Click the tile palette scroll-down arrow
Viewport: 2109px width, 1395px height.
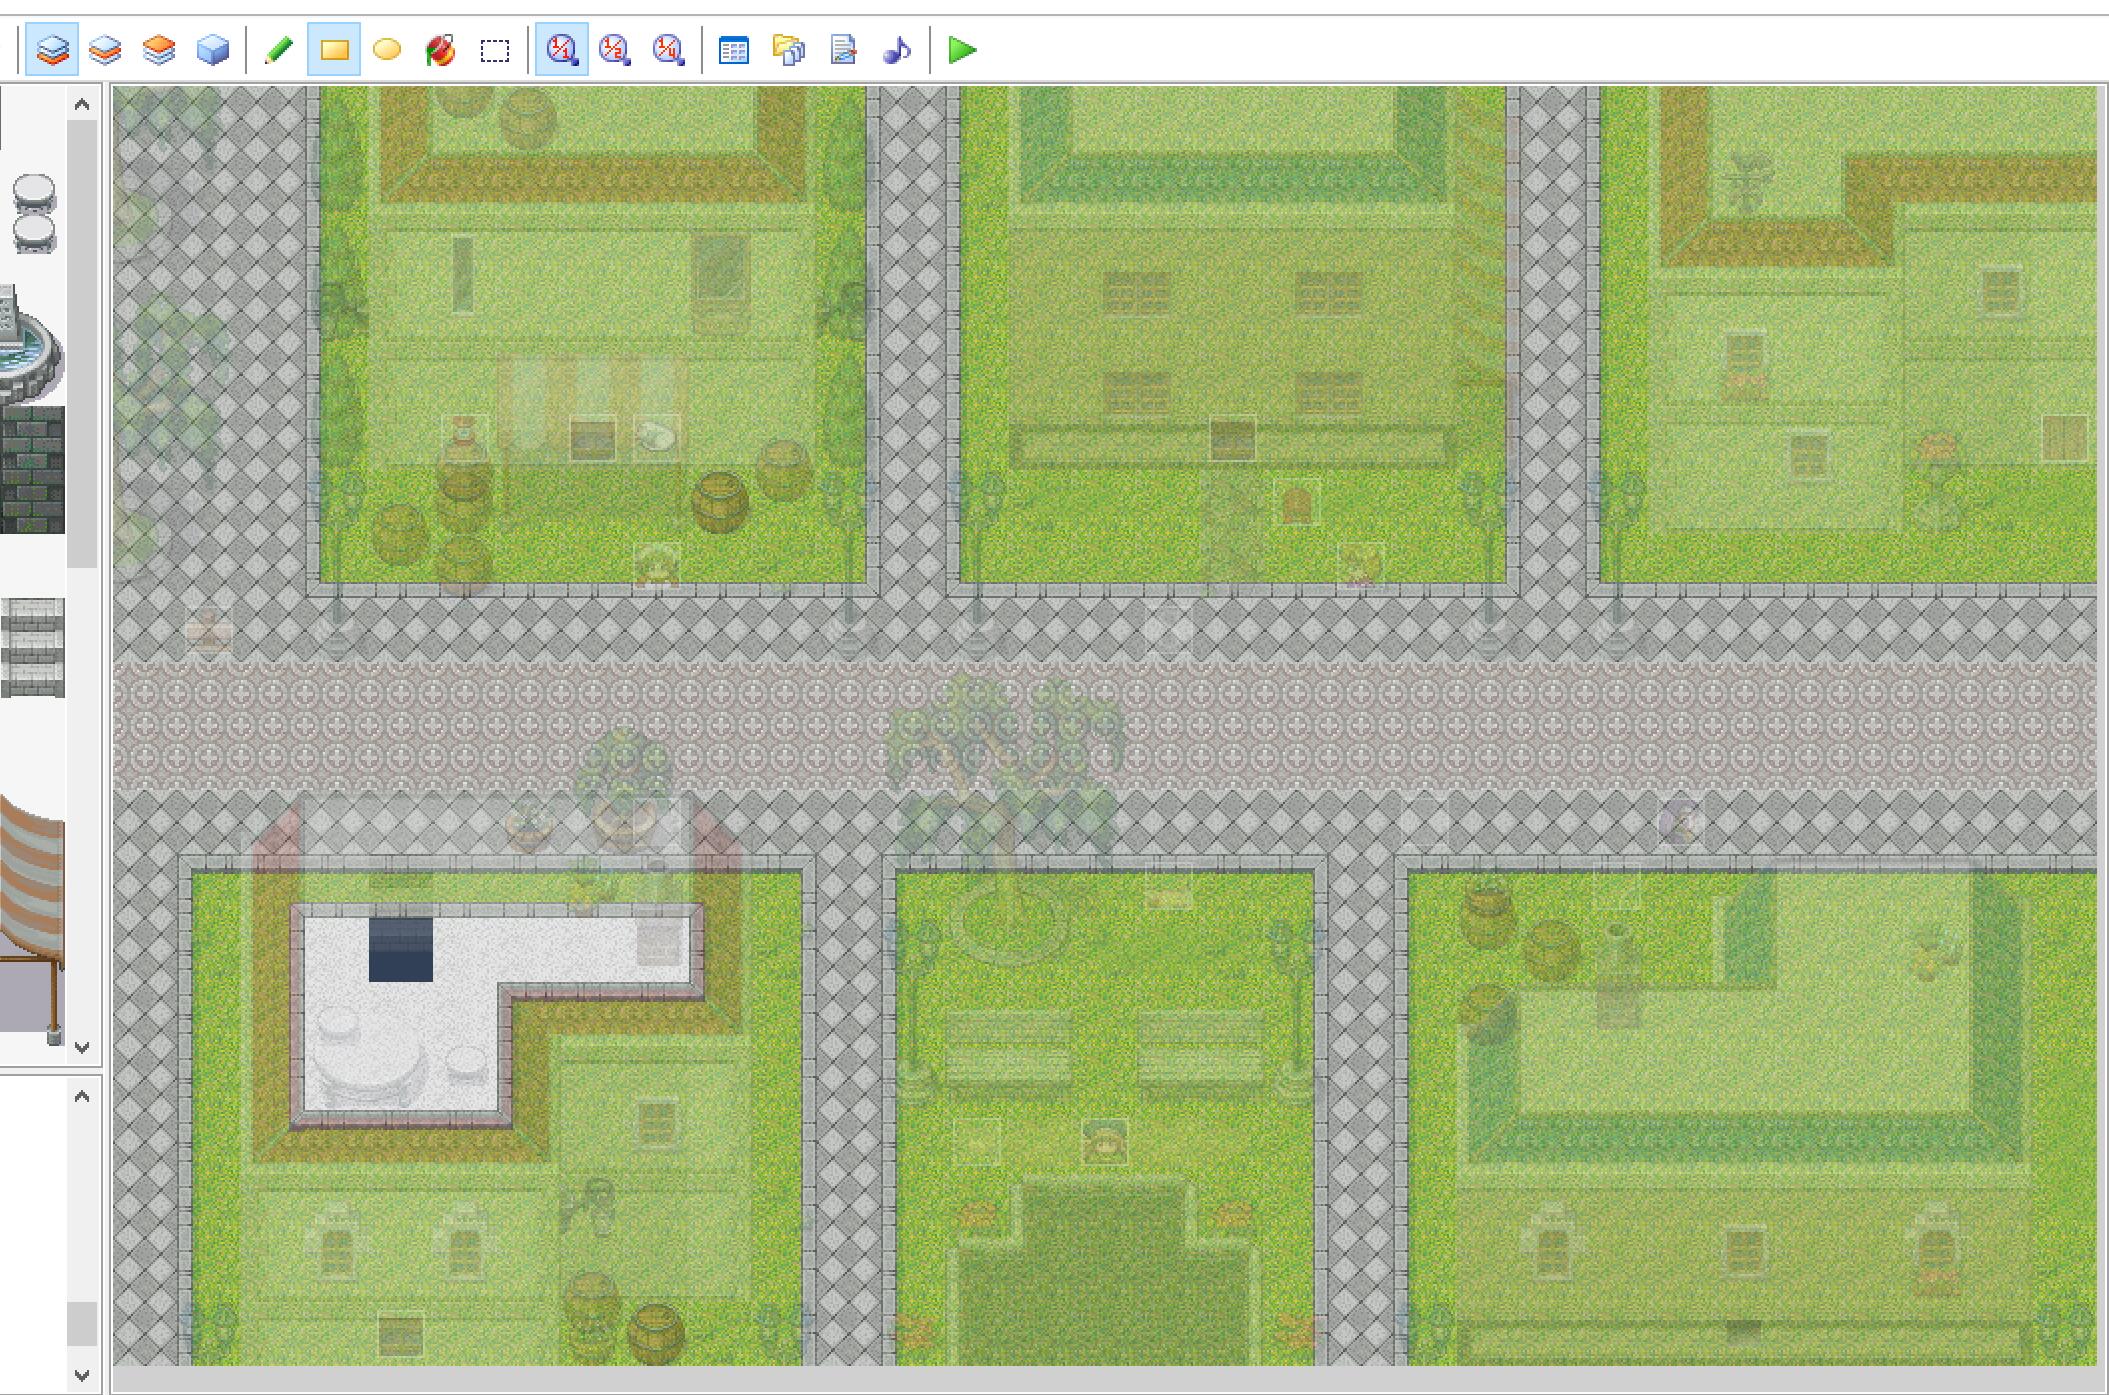(82, 1047)
